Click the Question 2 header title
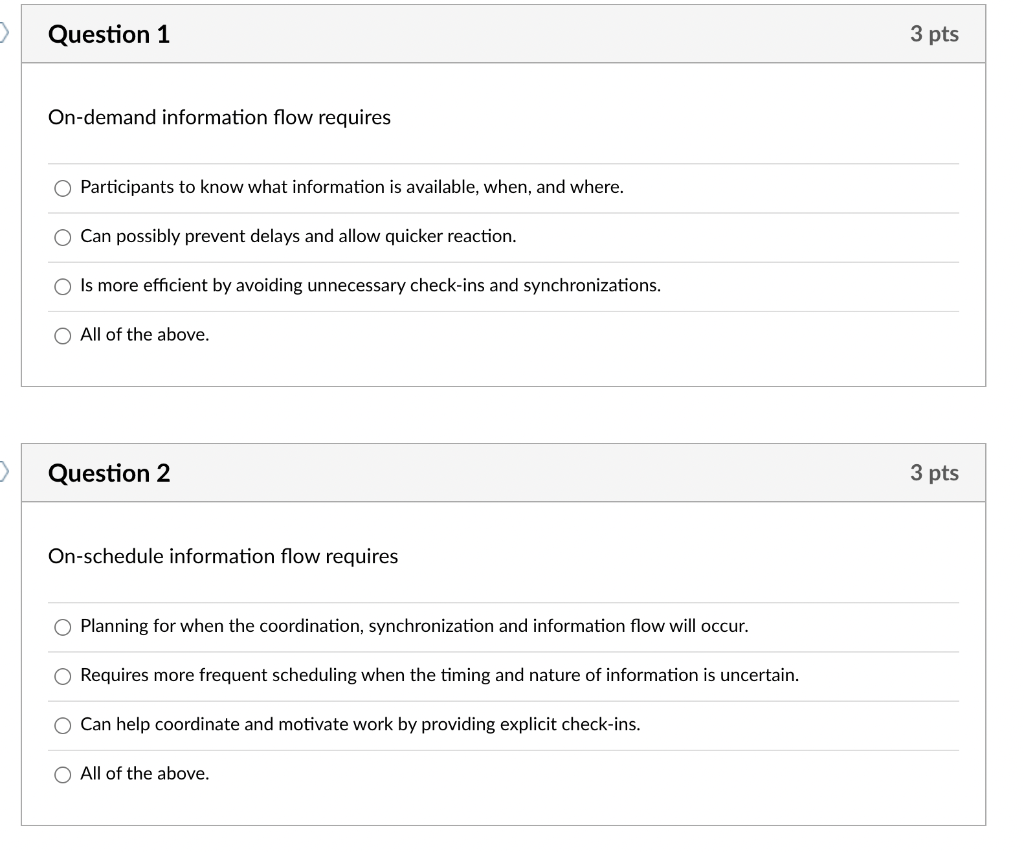Image resolution: width=1024 pixels, height=852 pixels. pyautogui.click(x=109, y=472)
